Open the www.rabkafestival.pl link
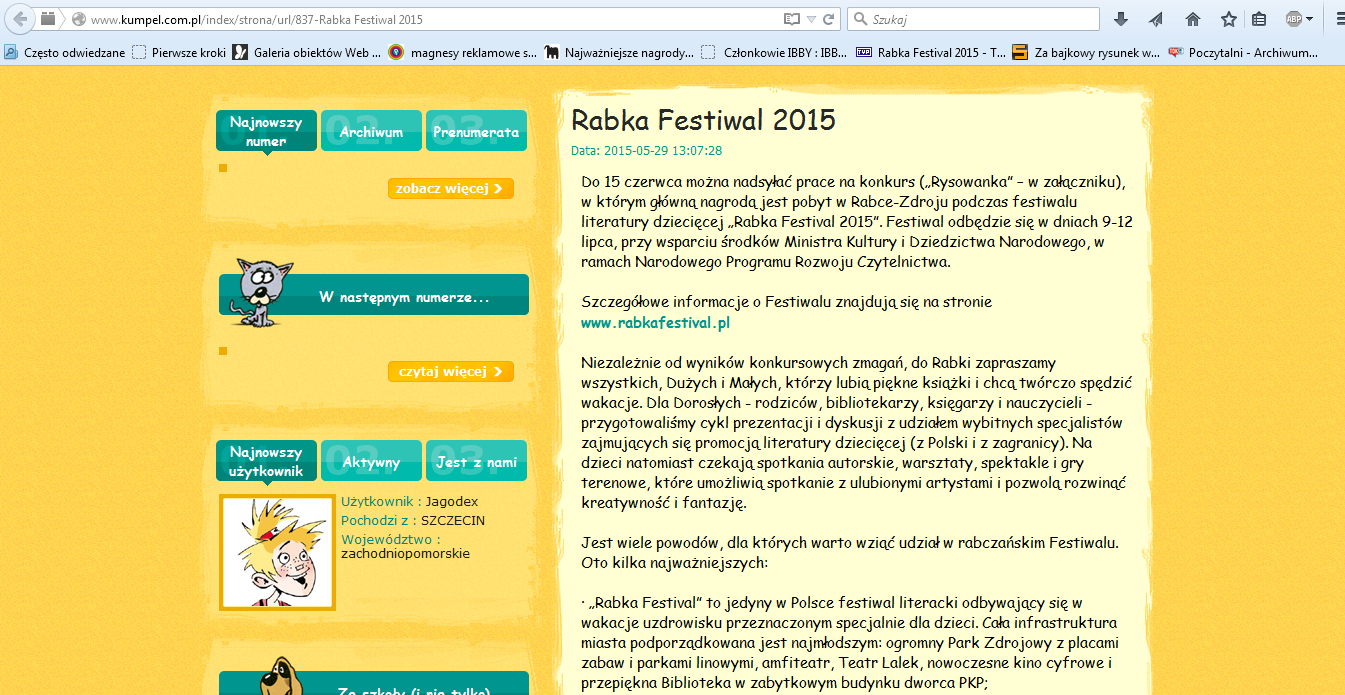The width and height of the screenshot is (1345, 695). [656, 322]
